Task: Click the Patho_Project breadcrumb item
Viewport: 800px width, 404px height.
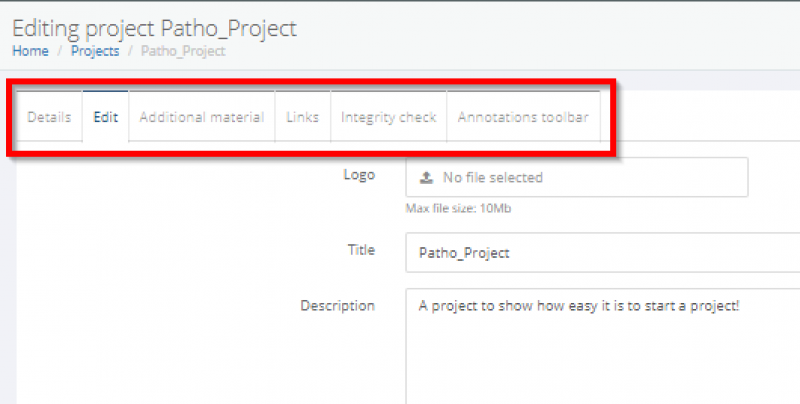Action: pos(183,51)
